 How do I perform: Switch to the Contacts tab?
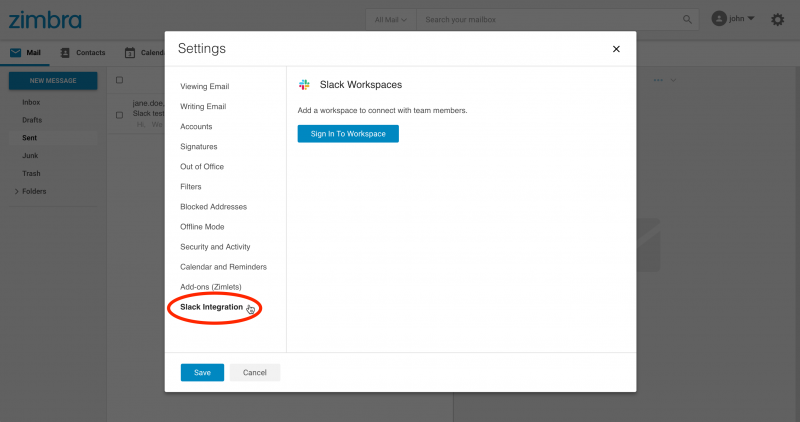pos(83,53)
